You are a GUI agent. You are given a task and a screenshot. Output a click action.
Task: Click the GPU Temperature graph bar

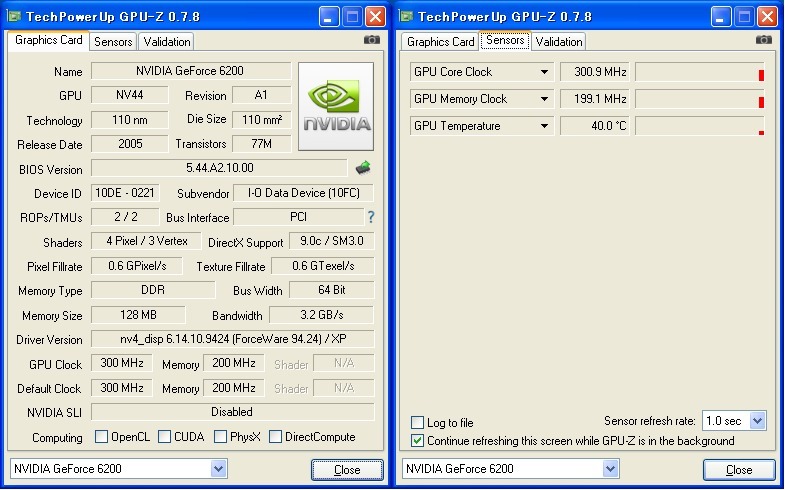pos(700,126)
